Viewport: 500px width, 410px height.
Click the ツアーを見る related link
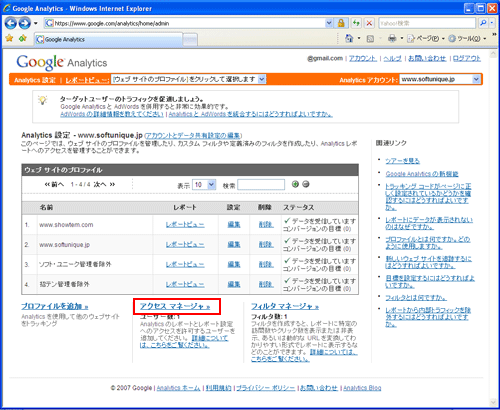click(402, 161)
